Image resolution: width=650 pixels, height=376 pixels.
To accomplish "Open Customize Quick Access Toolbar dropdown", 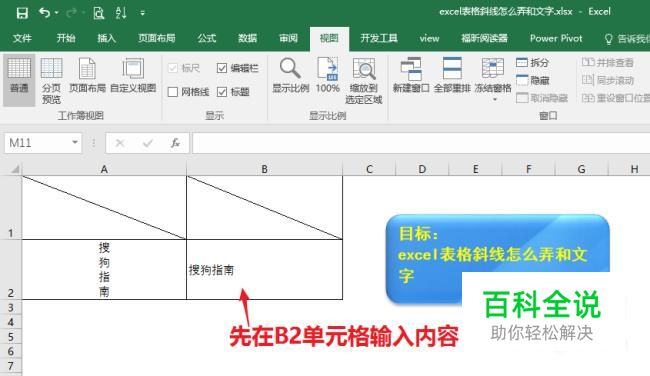I will [142, 13].
